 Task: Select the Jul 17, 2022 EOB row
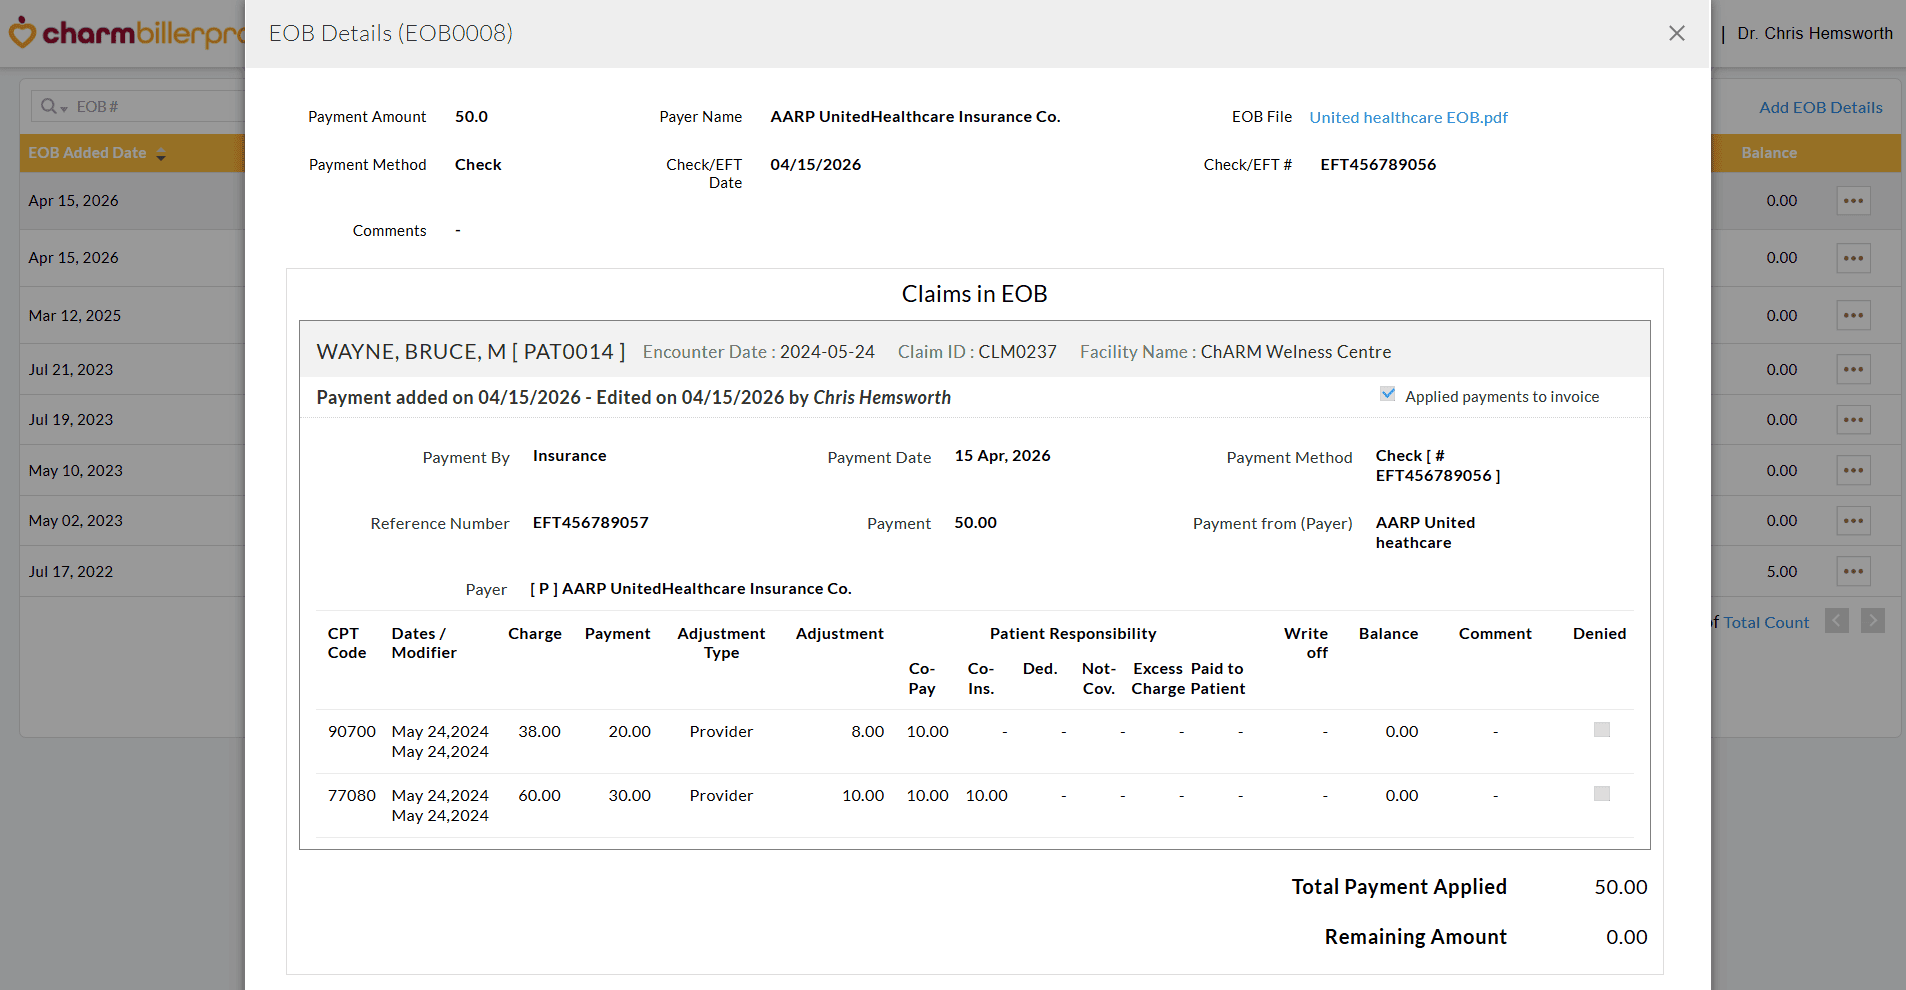pos(132,571)
